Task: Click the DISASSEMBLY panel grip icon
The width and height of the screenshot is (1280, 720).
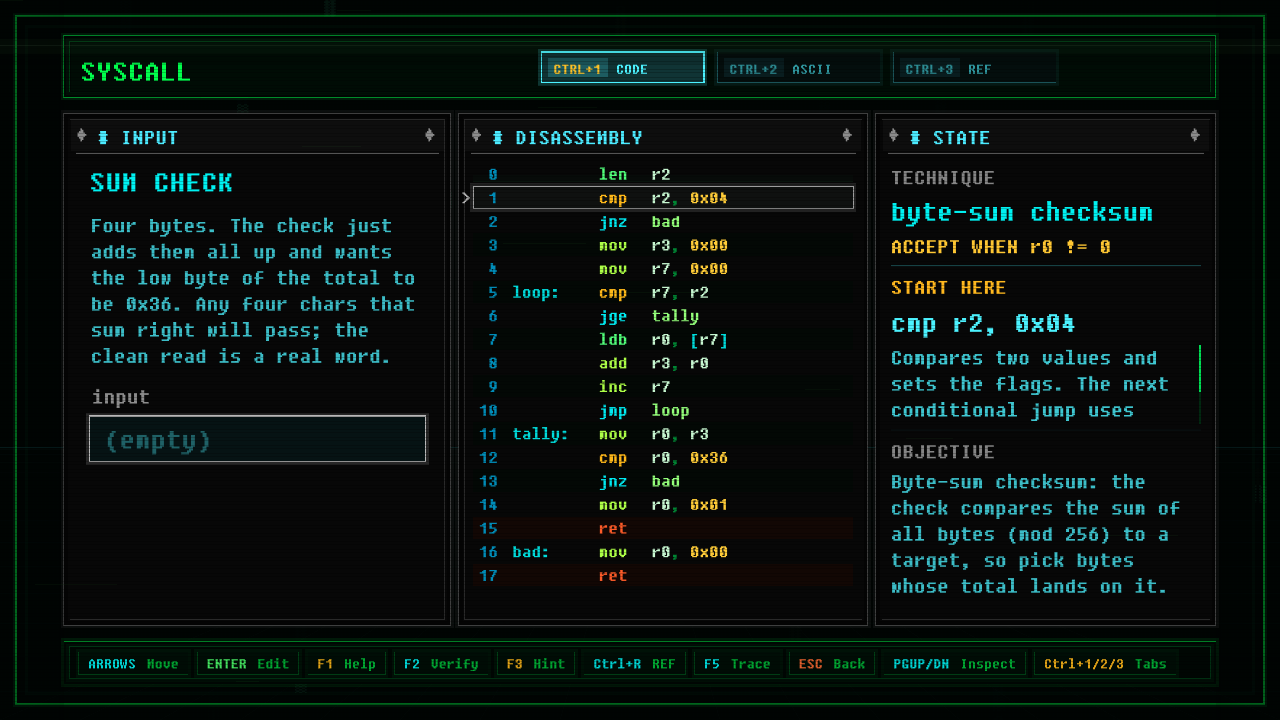Action: (x=497, y=137)
